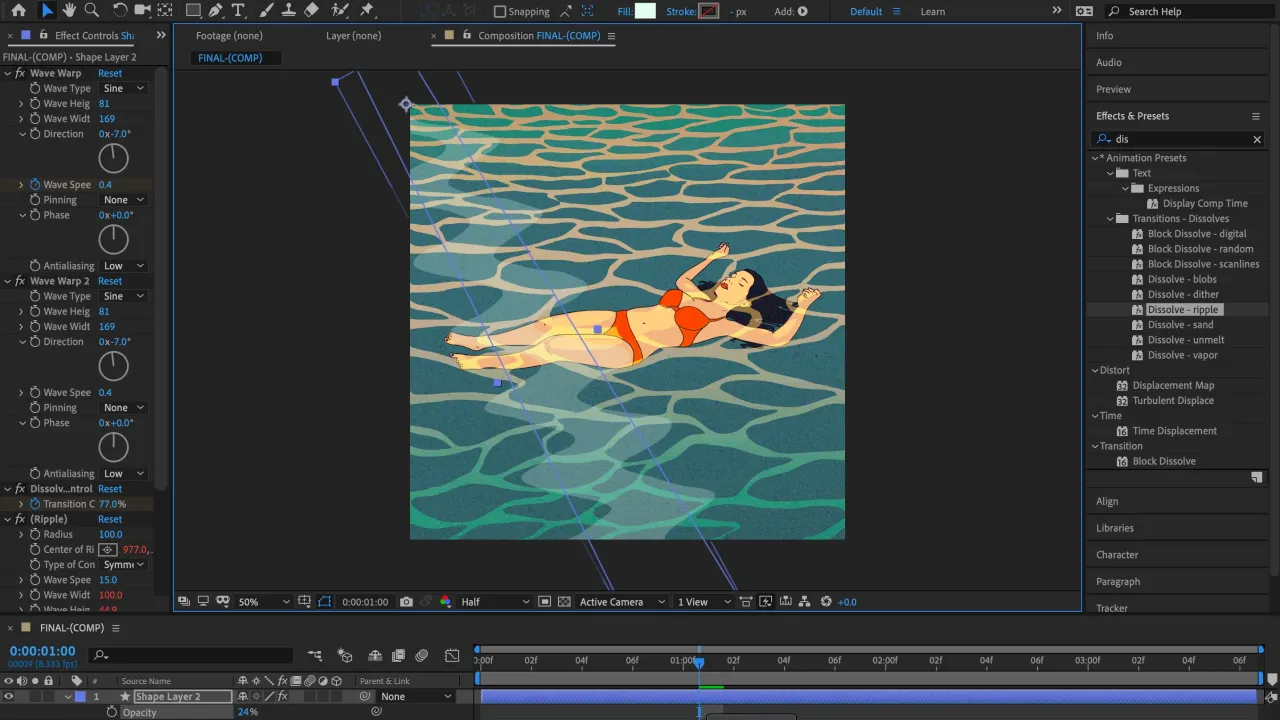This screenshot has height=720, width=1280.
Task: Reset the Wave Warp effect
Action: click(x=110, y=74)
